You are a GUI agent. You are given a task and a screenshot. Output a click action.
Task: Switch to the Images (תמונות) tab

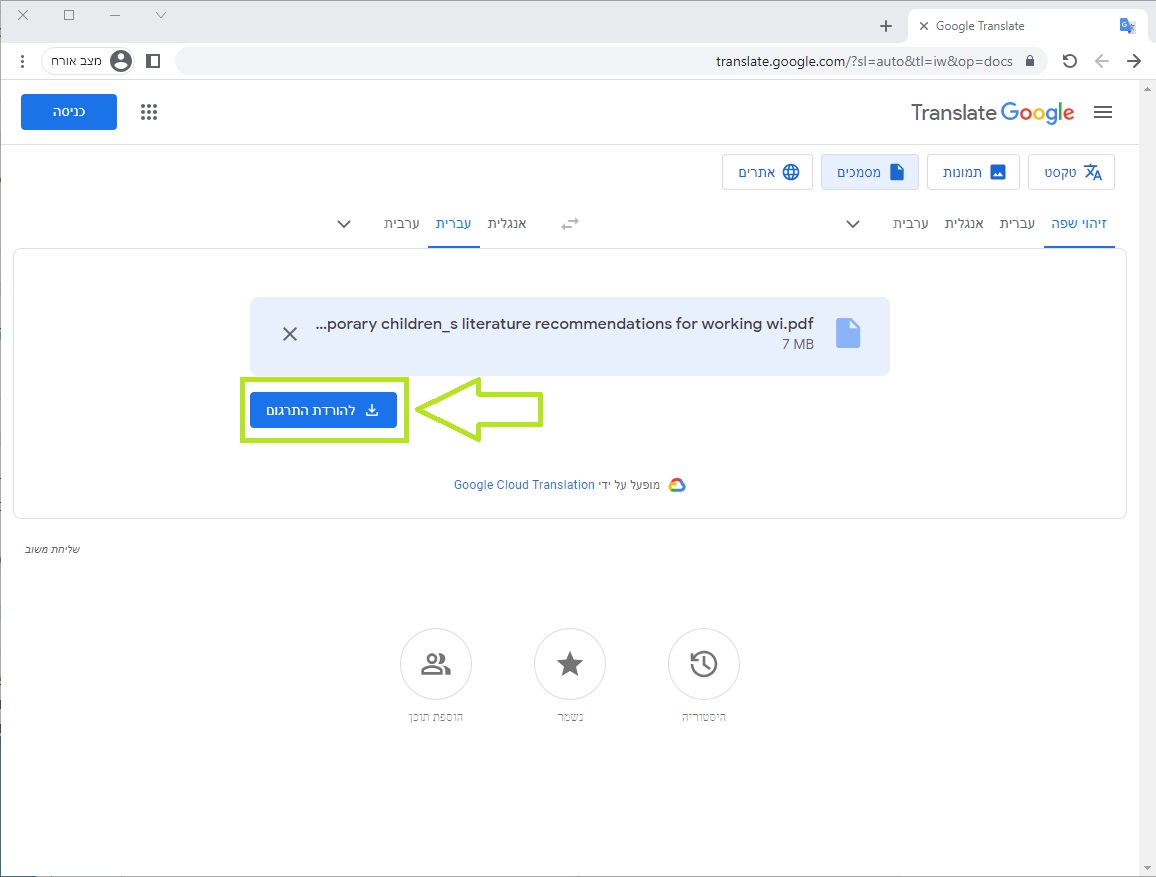click(973, 172)
